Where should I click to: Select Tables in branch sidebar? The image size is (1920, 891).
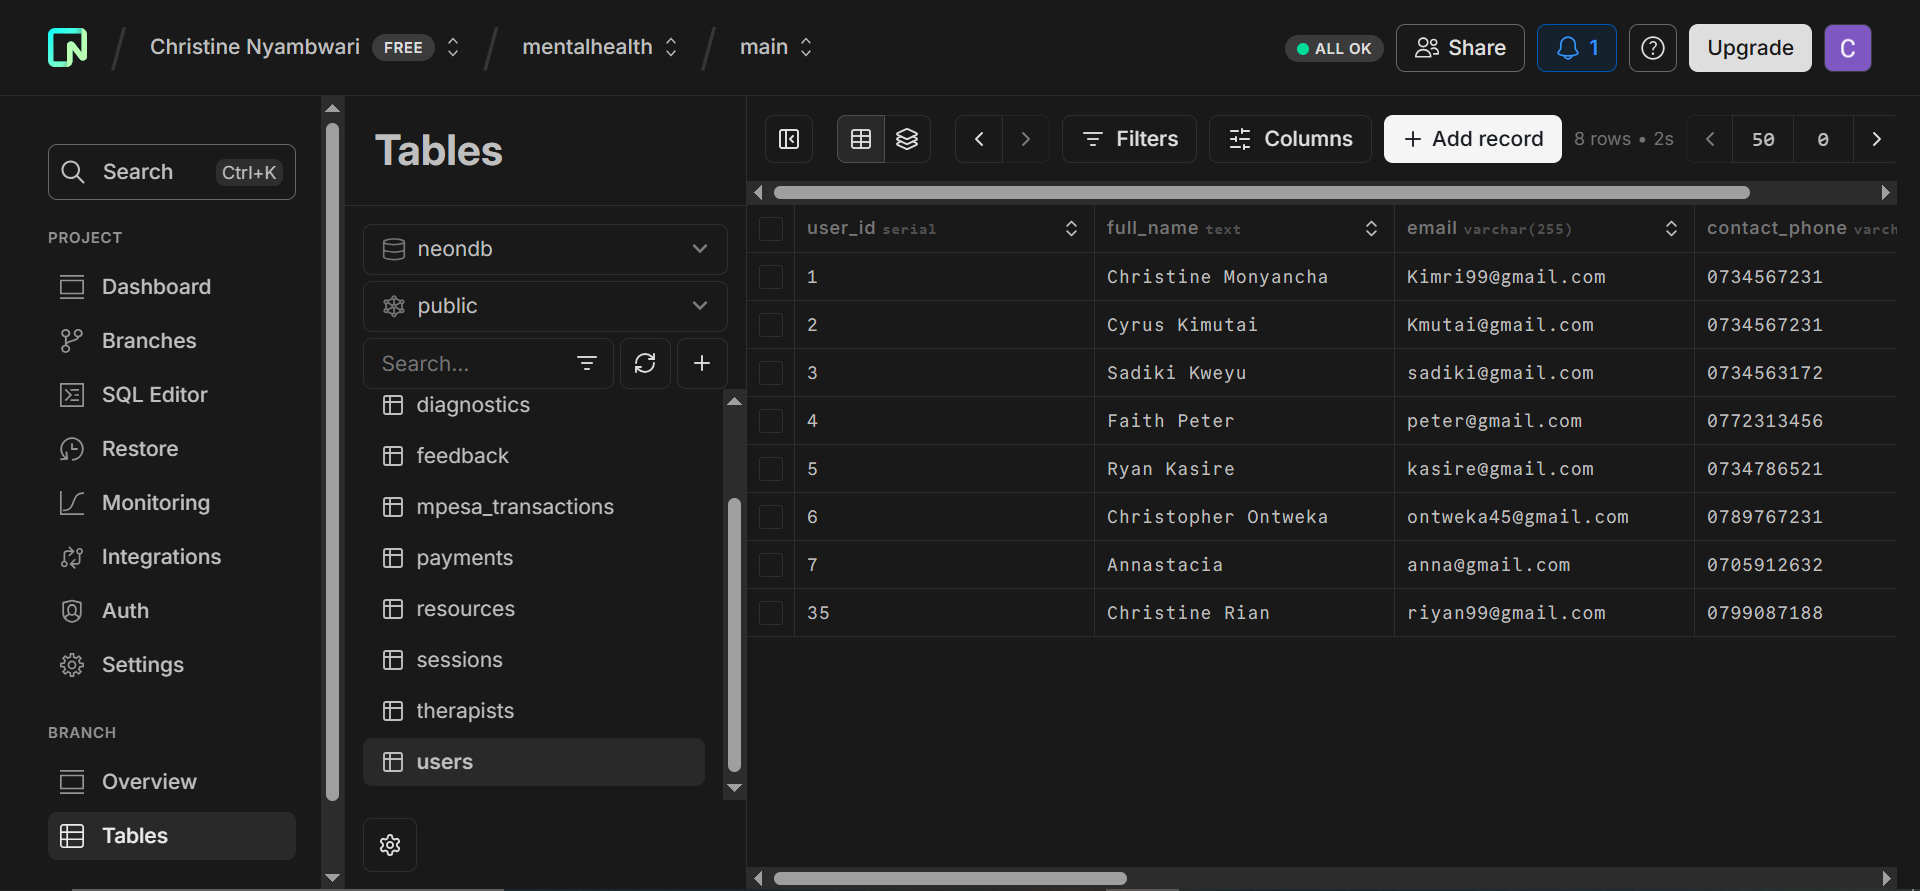point(172,836)
